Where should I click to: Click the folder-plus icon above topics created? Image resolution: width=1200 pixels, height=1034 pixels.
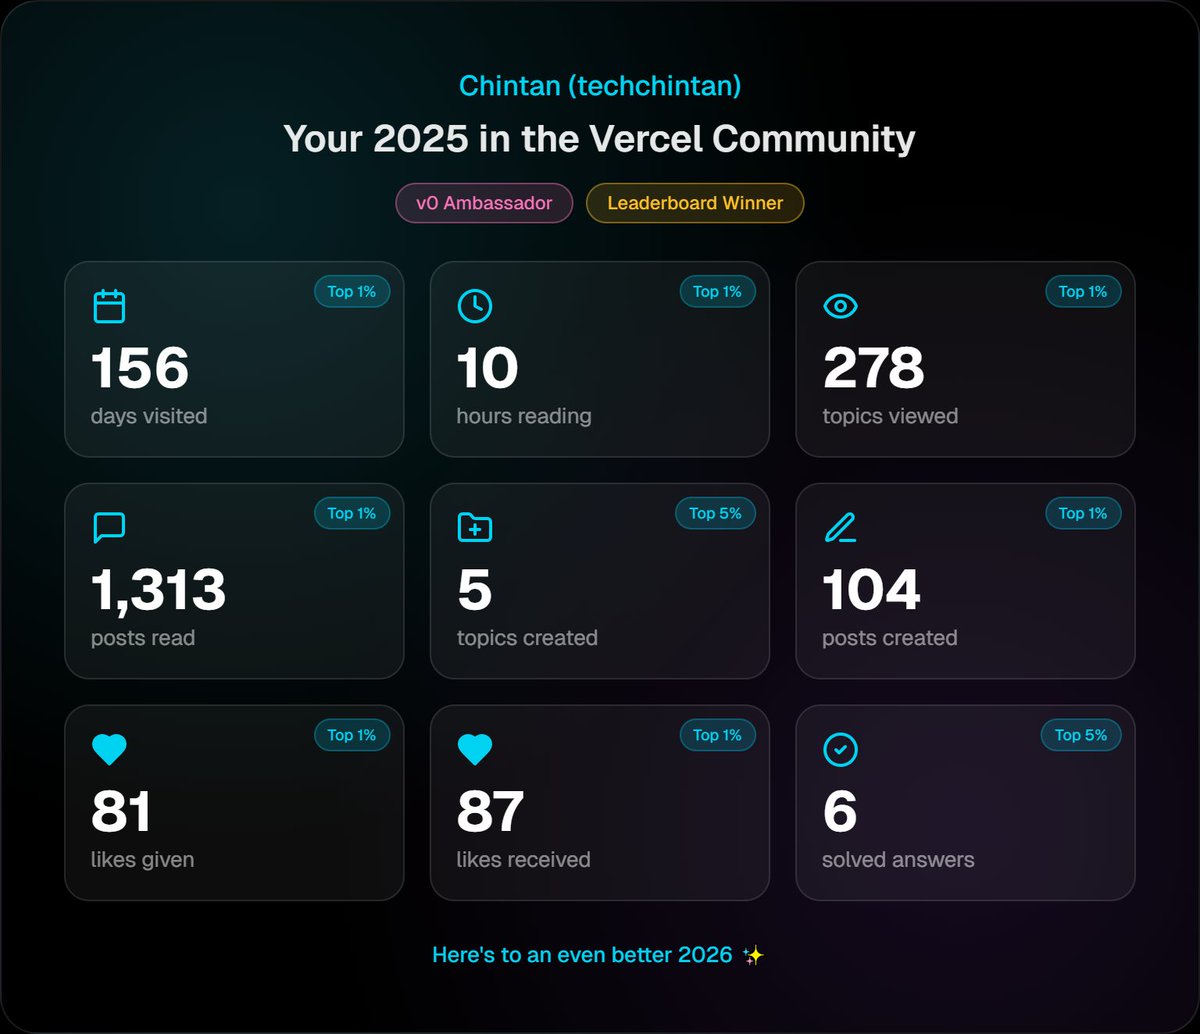tap(475, 527)
